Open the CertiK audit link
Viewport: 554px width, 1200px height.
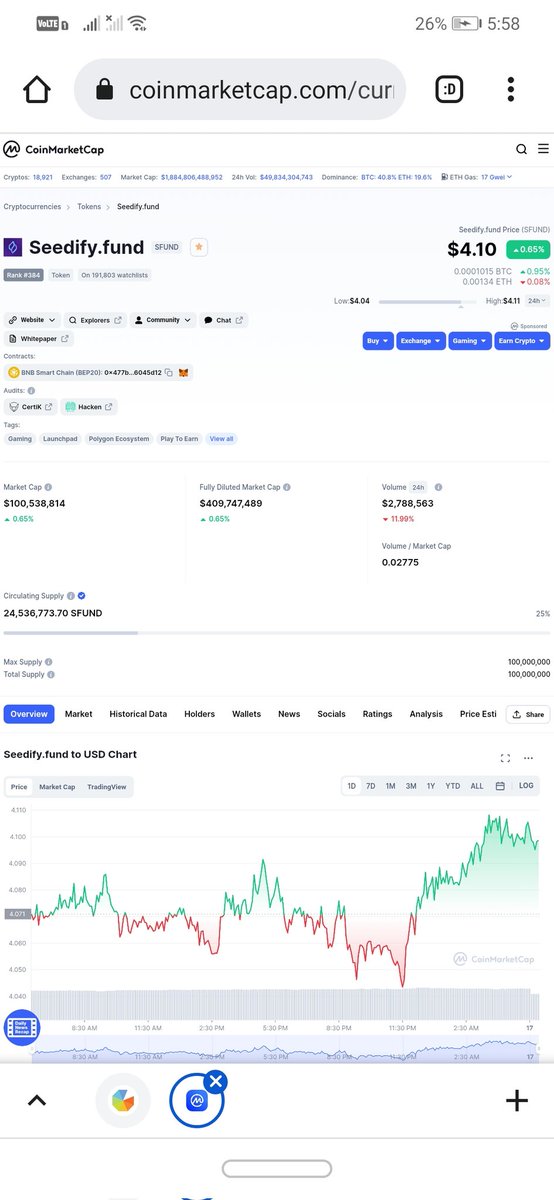(x=30, y=407)
